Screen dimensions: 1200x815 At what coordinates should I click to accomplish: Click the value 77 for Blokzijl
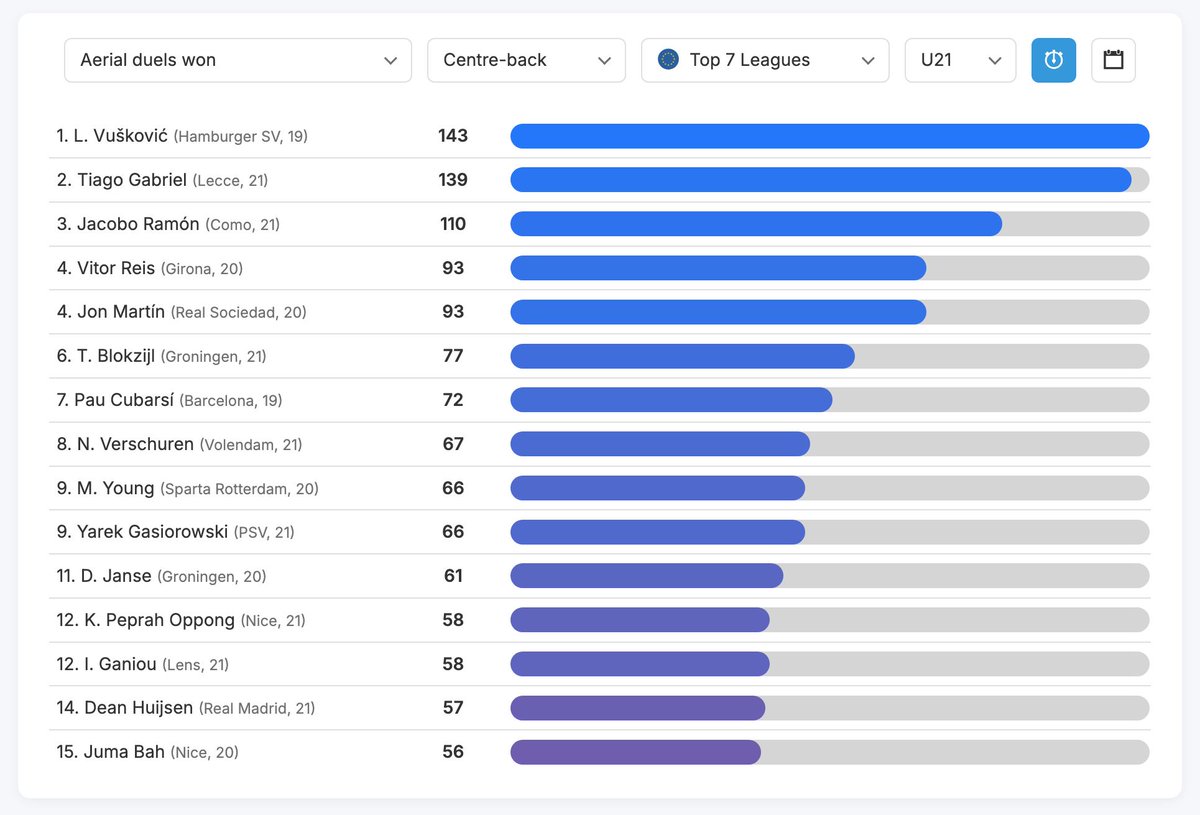coord(453,356)
